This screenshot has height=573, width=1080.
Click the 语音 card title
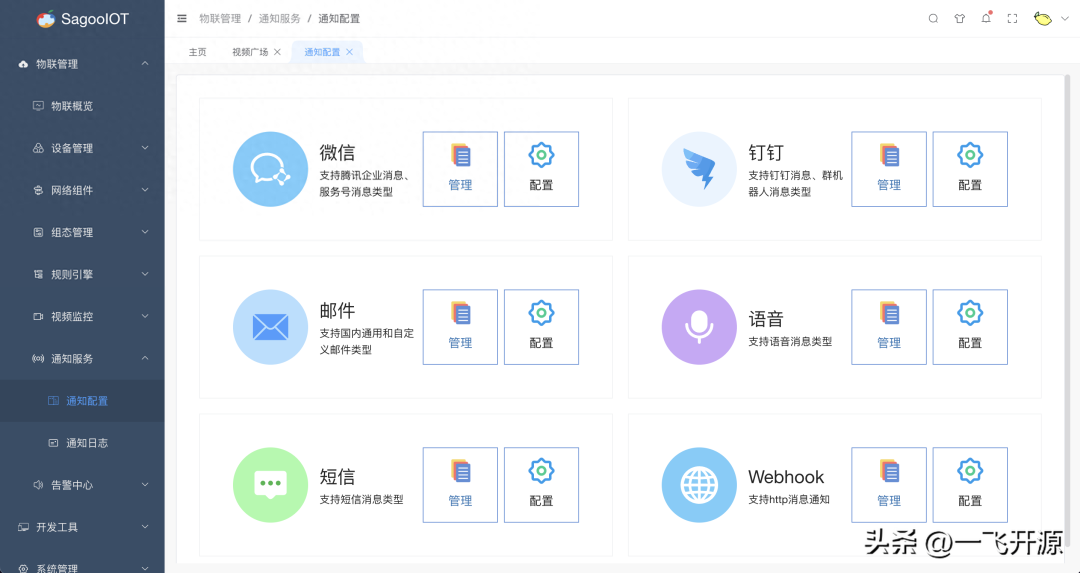[x=766, y=319]
